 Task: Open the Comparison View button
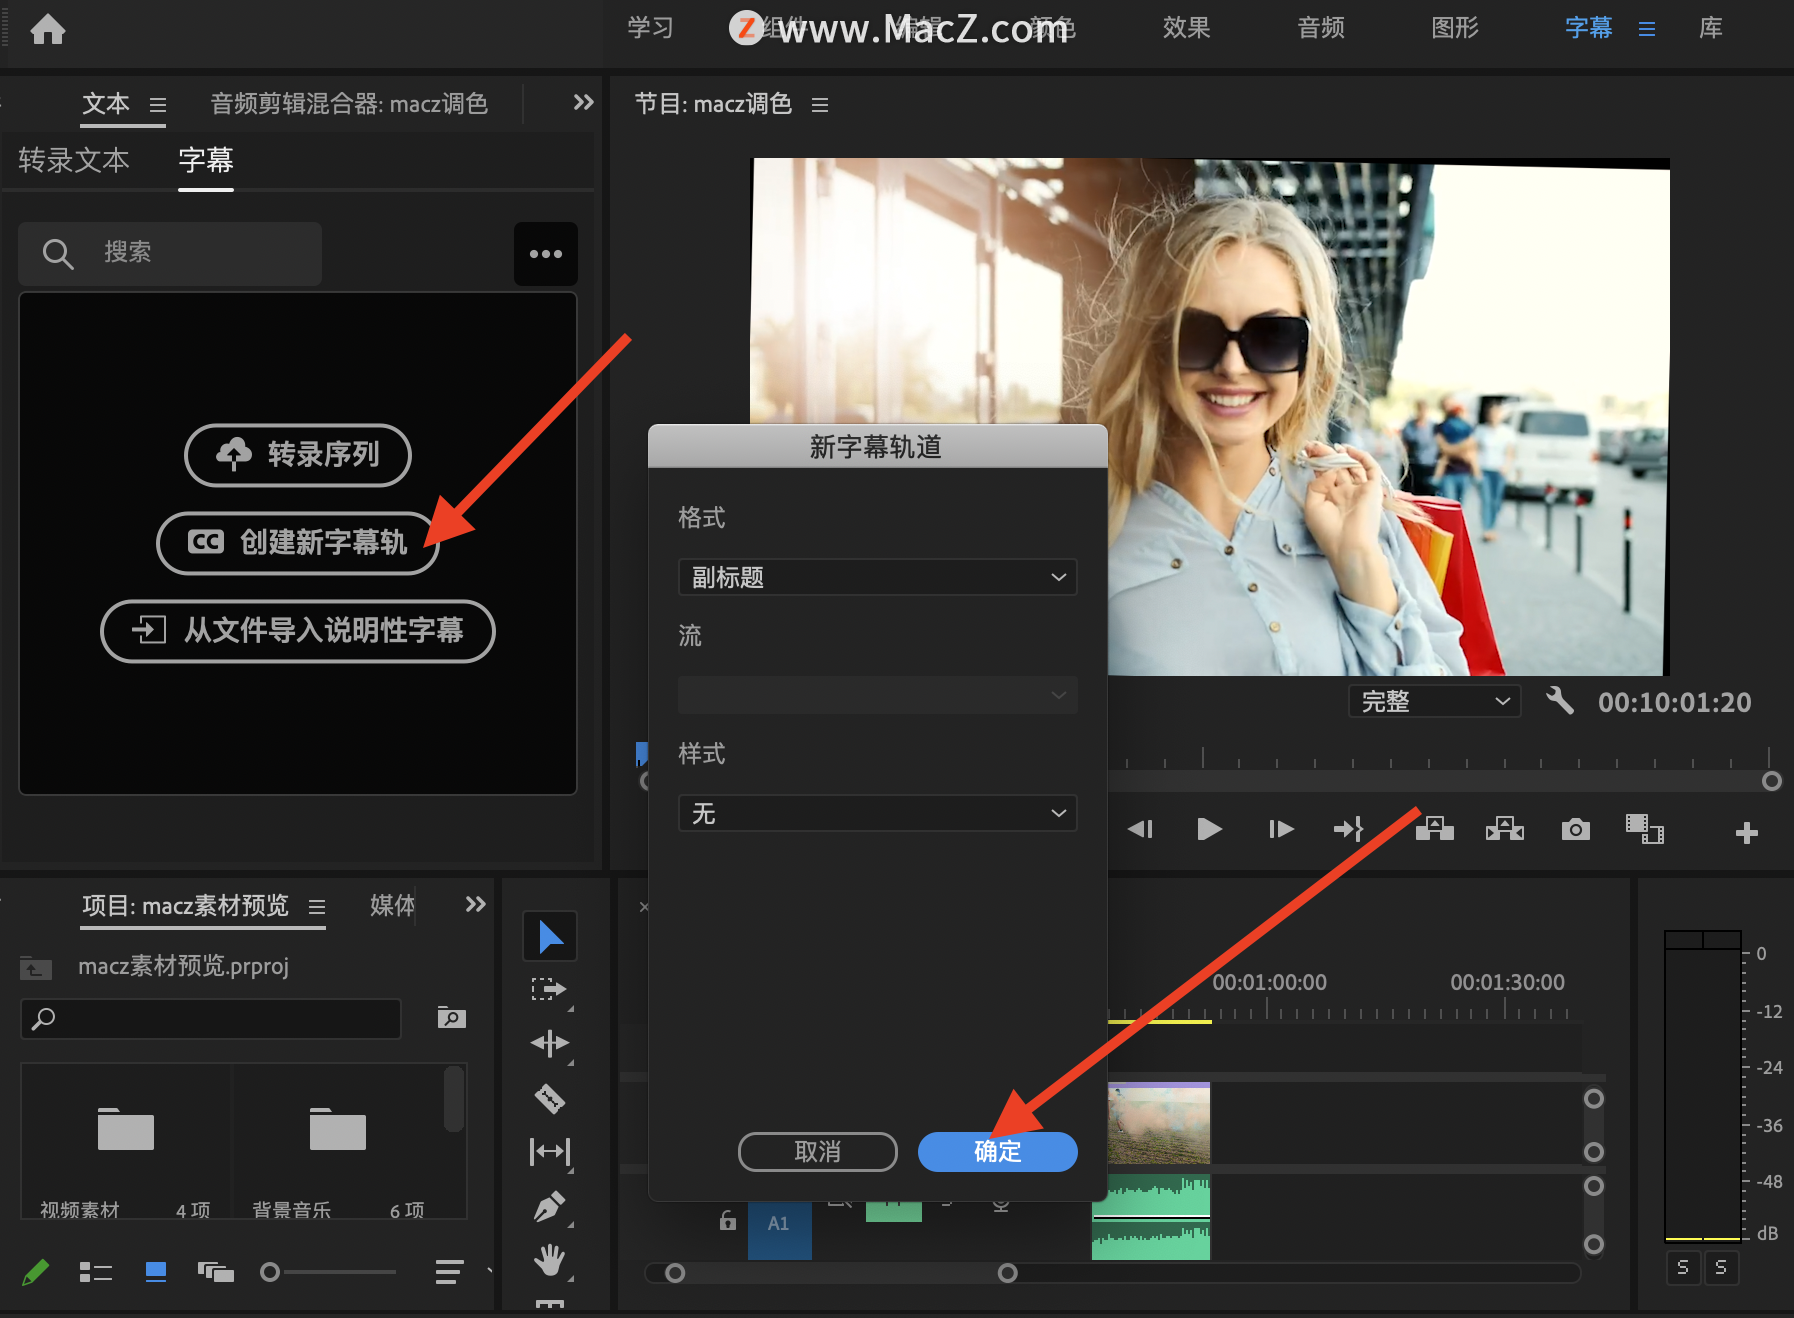coord(1644,829)
